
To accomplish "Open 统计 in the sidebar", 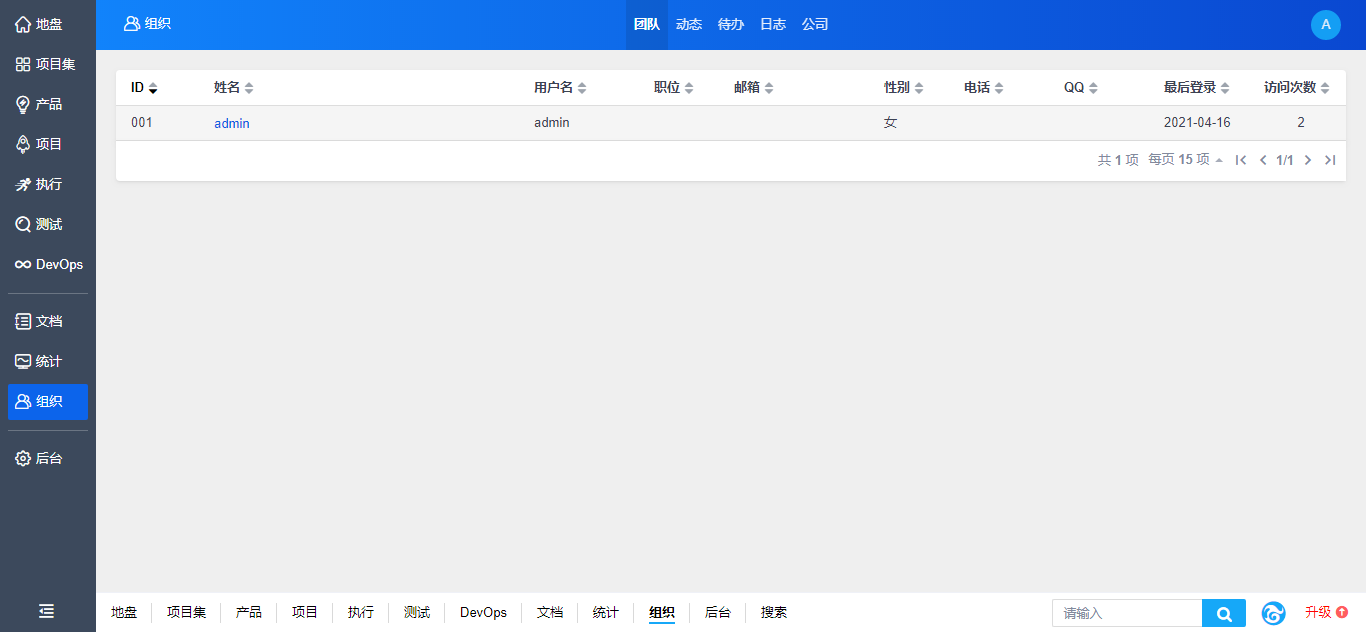I will point(48,361).
